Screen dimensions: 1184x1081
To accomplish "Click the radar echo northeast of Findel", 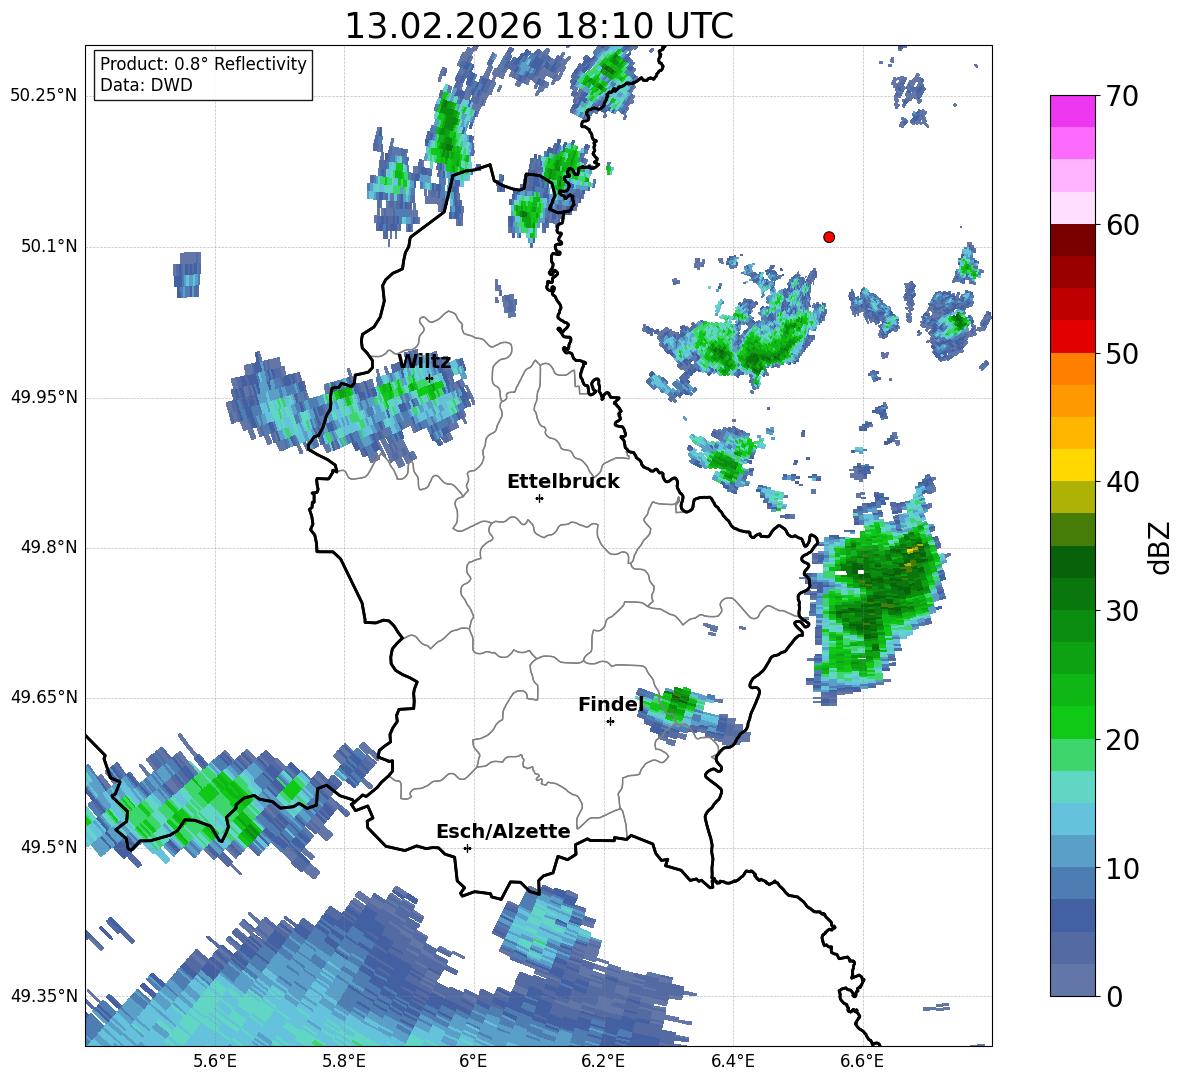I will [x=691, y=716].
